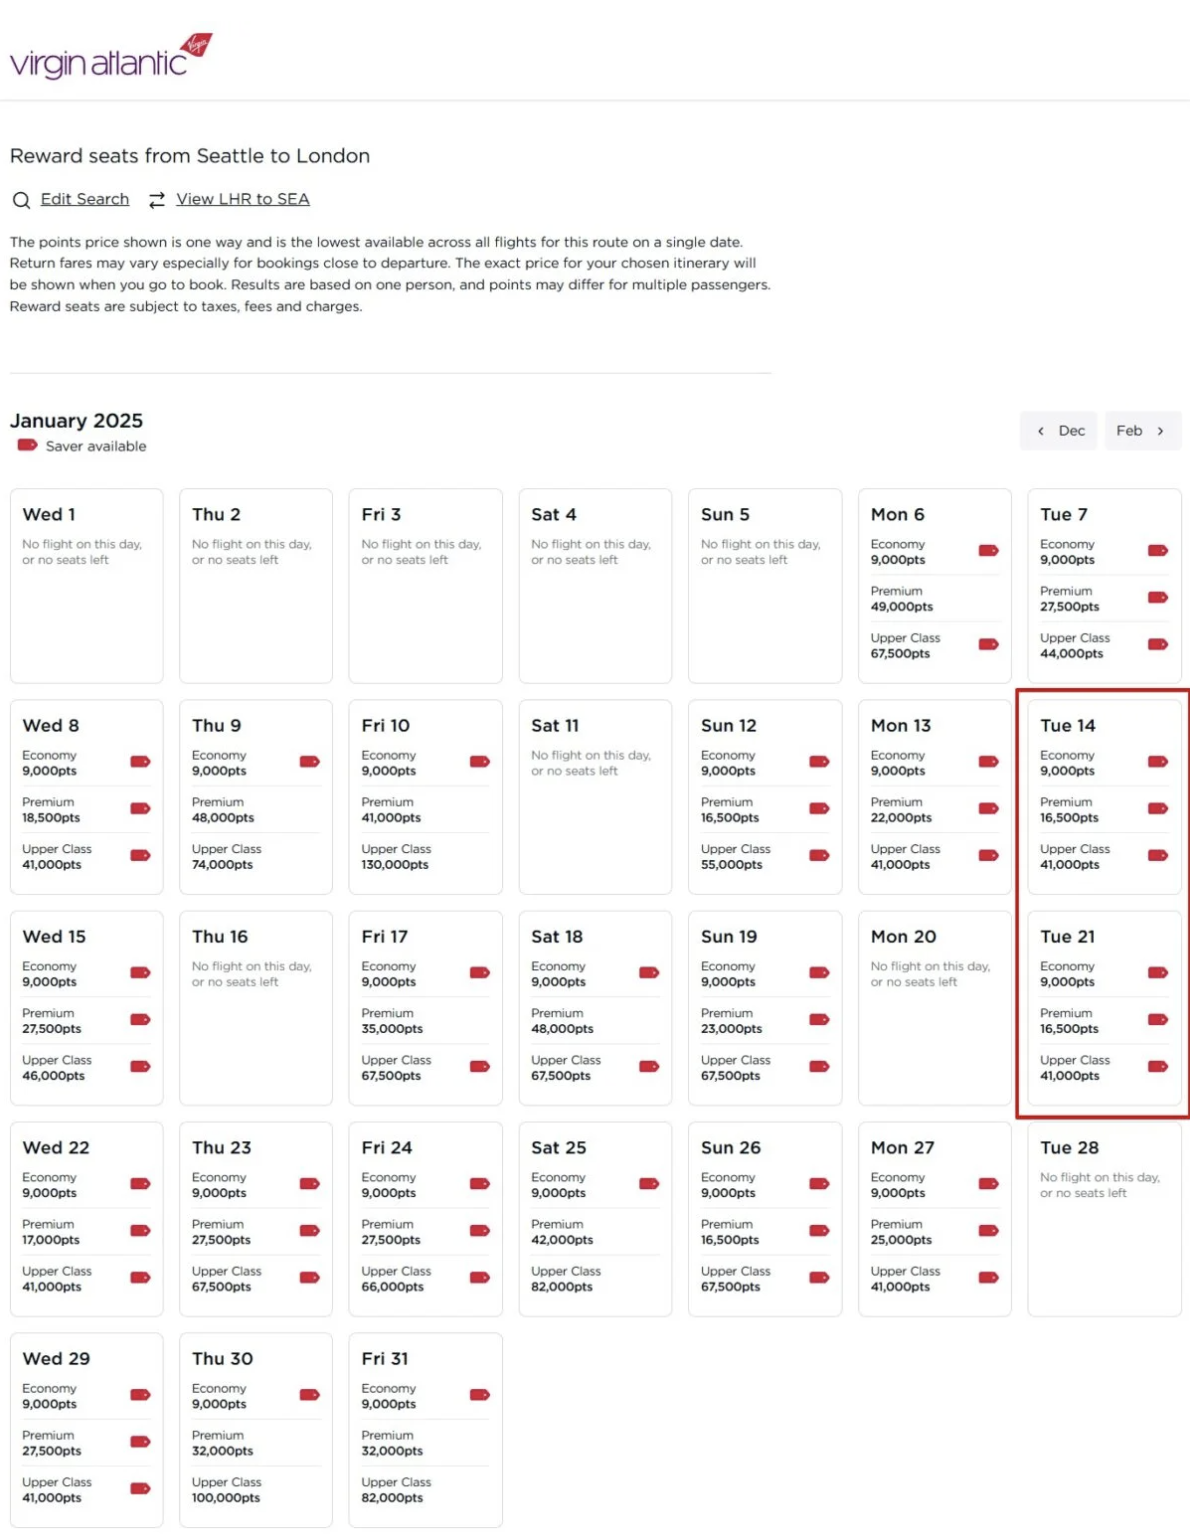
Task: Select Thu 23 Premium 27,500pts fare
Action: pos(256,1231)
